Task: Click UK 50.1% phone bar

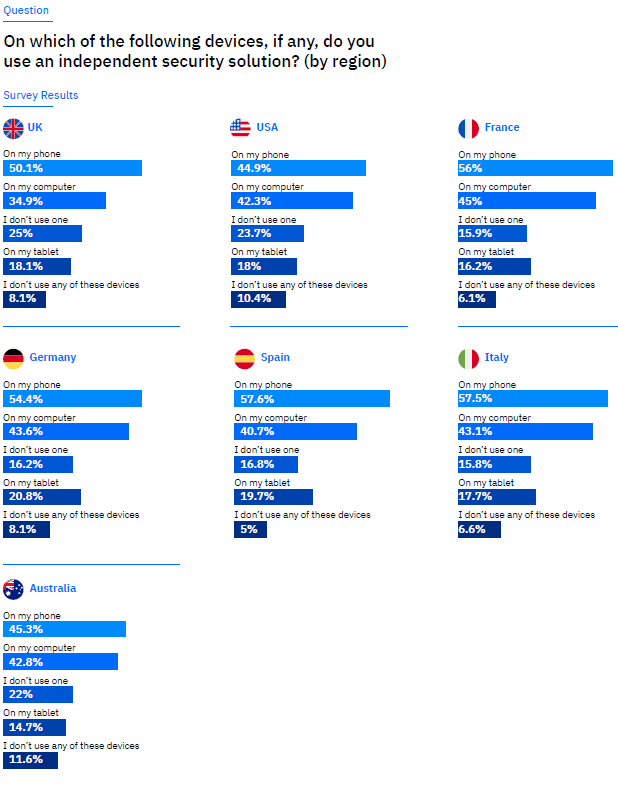Action: point(72,168)
